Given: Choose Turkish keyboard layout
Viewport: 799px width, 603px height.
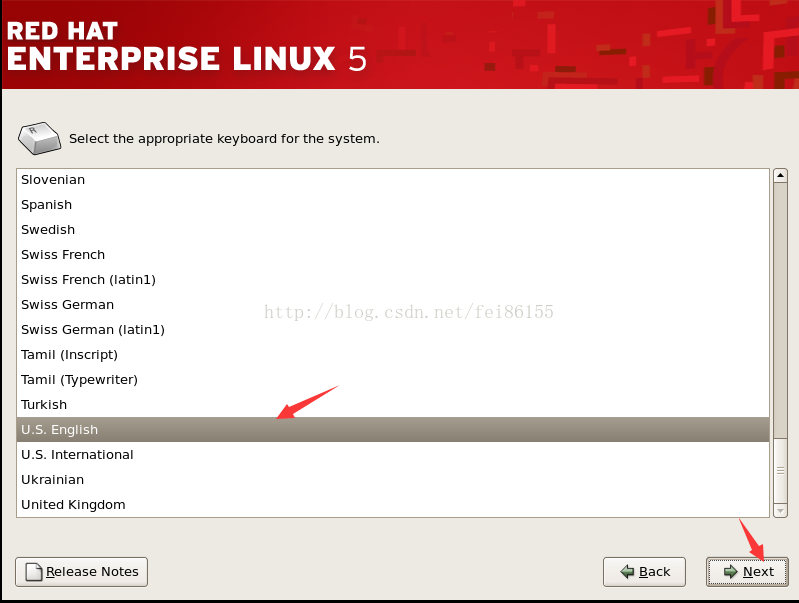Looking at the screenshot, I should coord(392,405).
